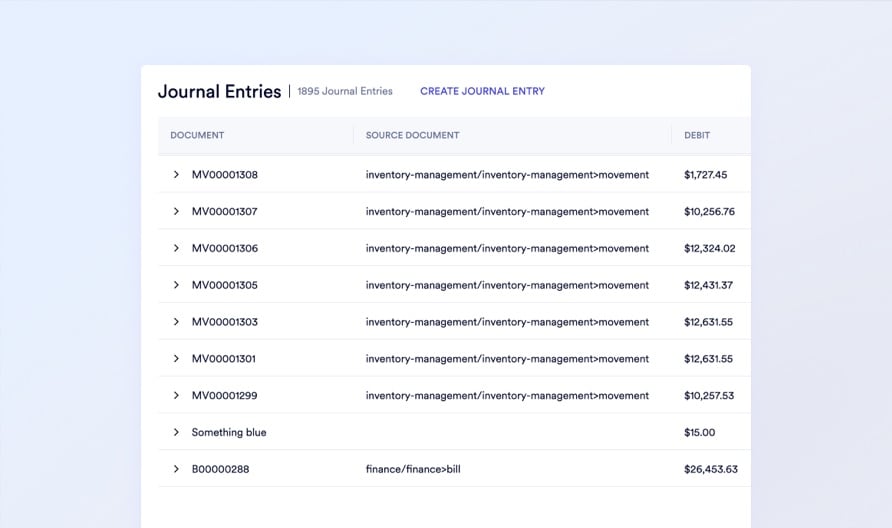Viewport: 892px width, 528px height.
Task: Select document name MV00001299
Action: [x=224, y=395]
